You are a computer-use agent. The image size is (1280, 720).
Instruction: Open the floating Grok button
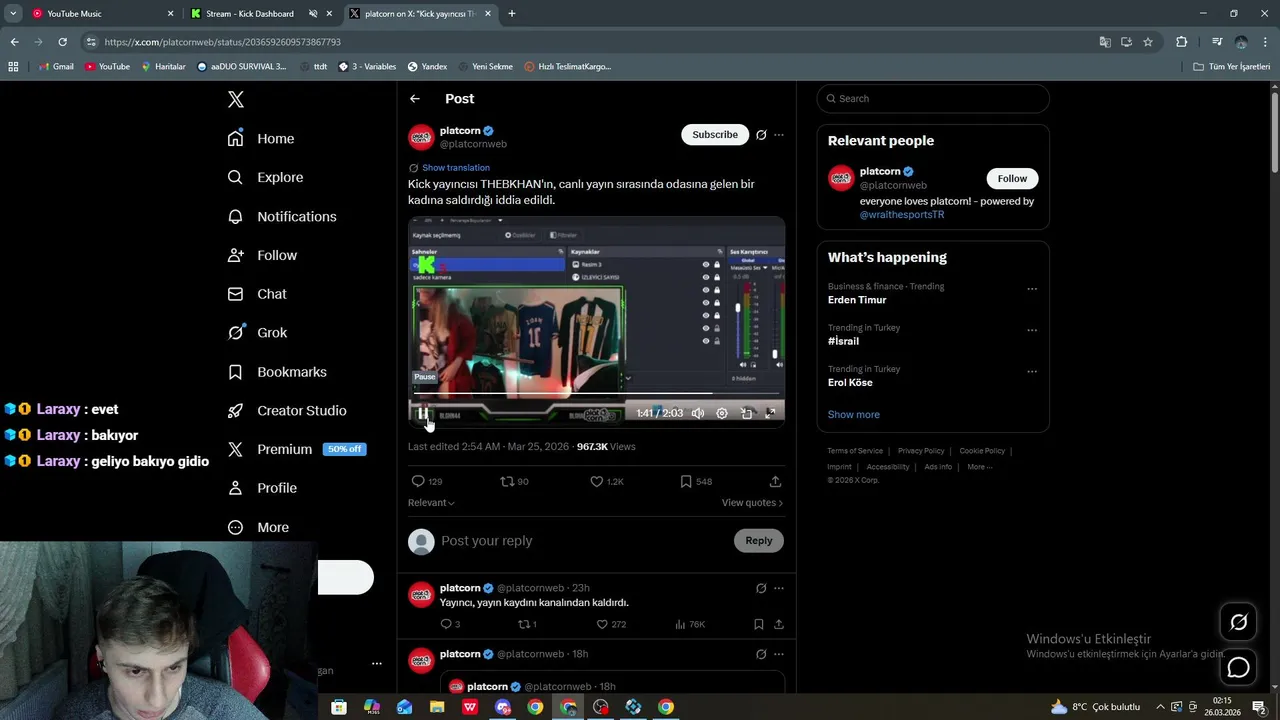click(1238, 623)
